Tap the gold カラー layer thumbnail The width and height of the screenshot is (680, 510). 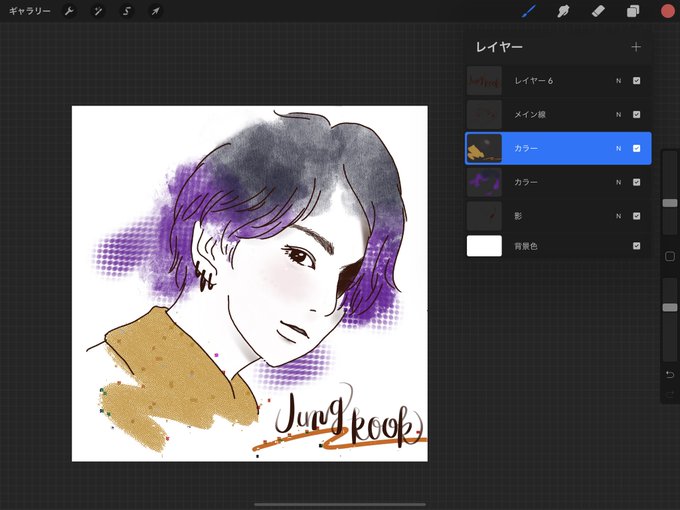(484, 148)
